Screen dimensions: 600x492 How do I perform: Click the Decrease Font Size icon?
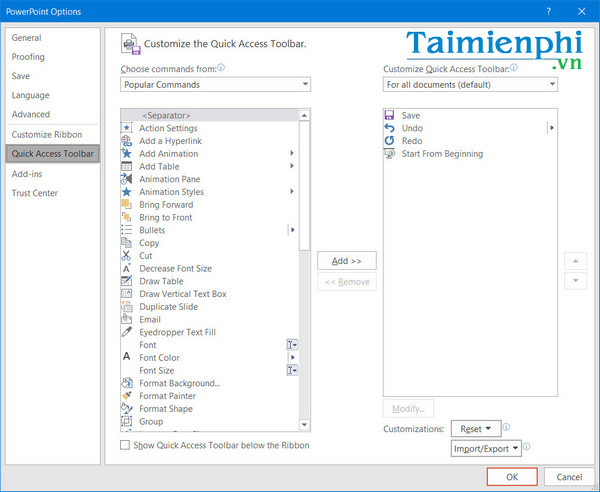[127, 268]
